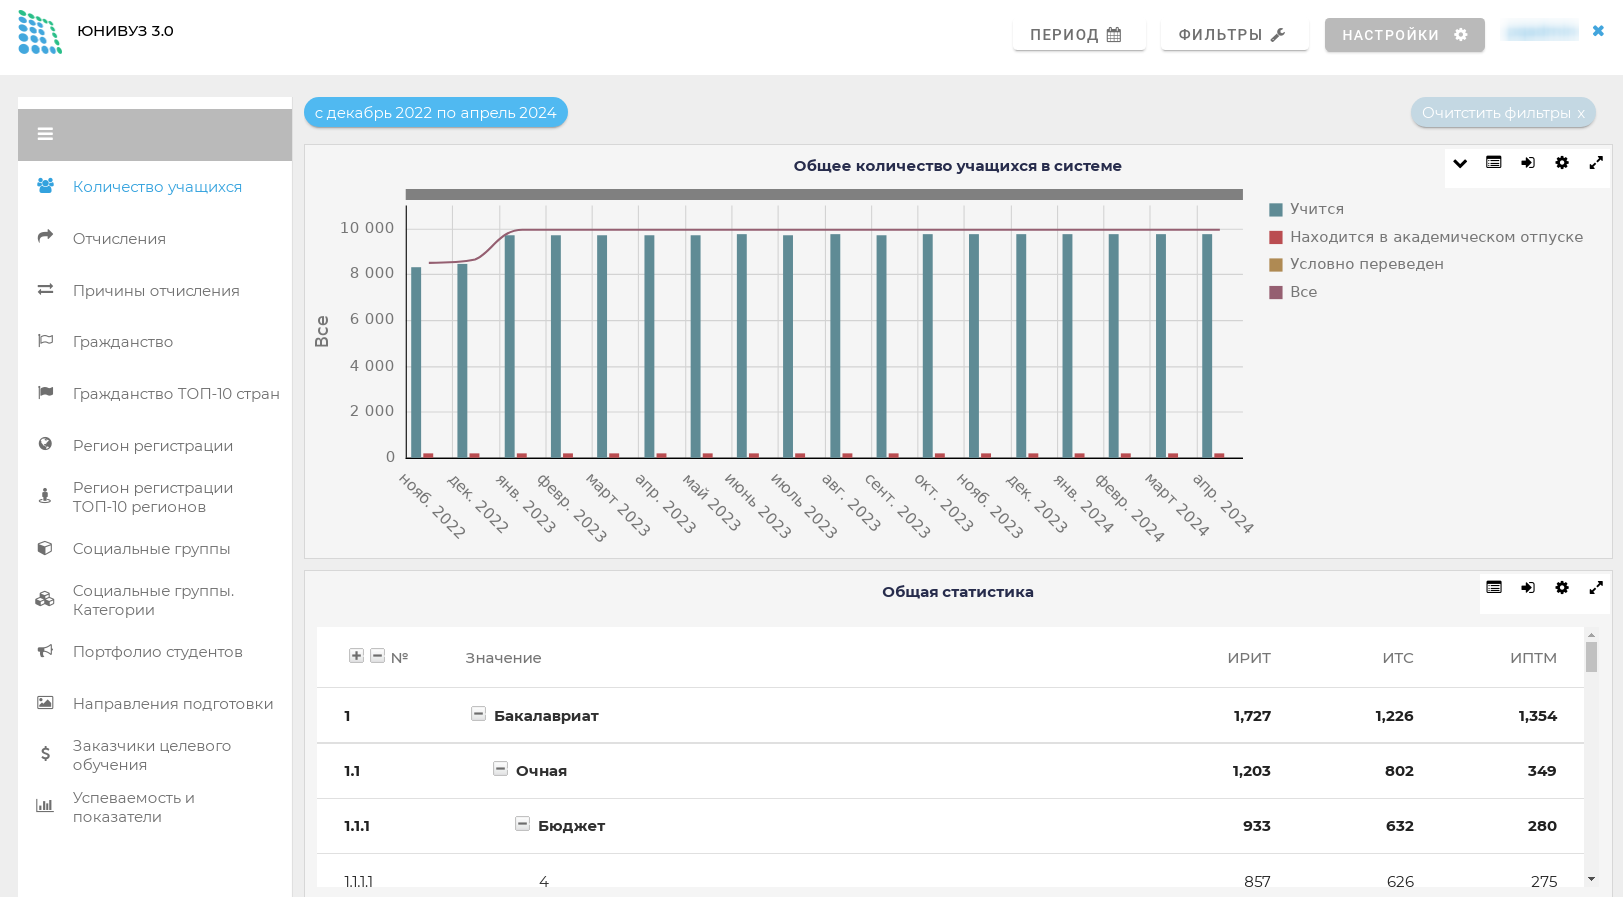Screen dimensions: 1623x897
Task: Click the date range chip декабрь 2022 – апрель 2024
Action: (436, 113)
